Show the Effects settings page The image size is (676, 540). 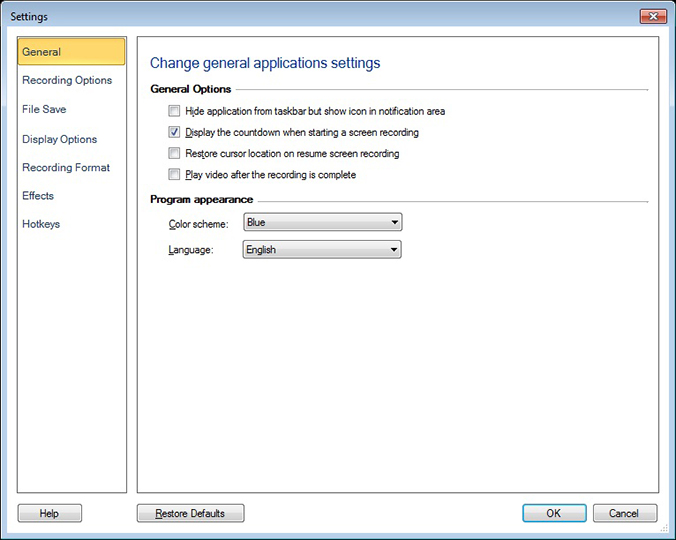(38, 196)
